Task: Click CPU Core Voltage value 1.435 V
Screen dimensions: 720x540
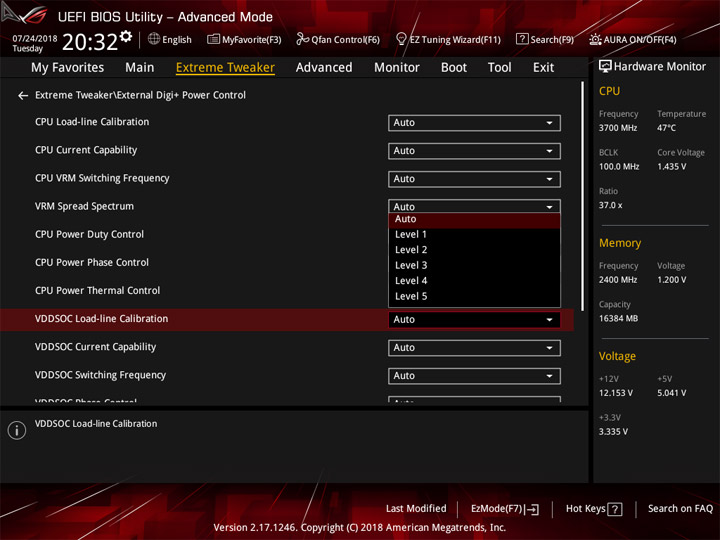Action: pyautogui.click(x=671, y=167)
